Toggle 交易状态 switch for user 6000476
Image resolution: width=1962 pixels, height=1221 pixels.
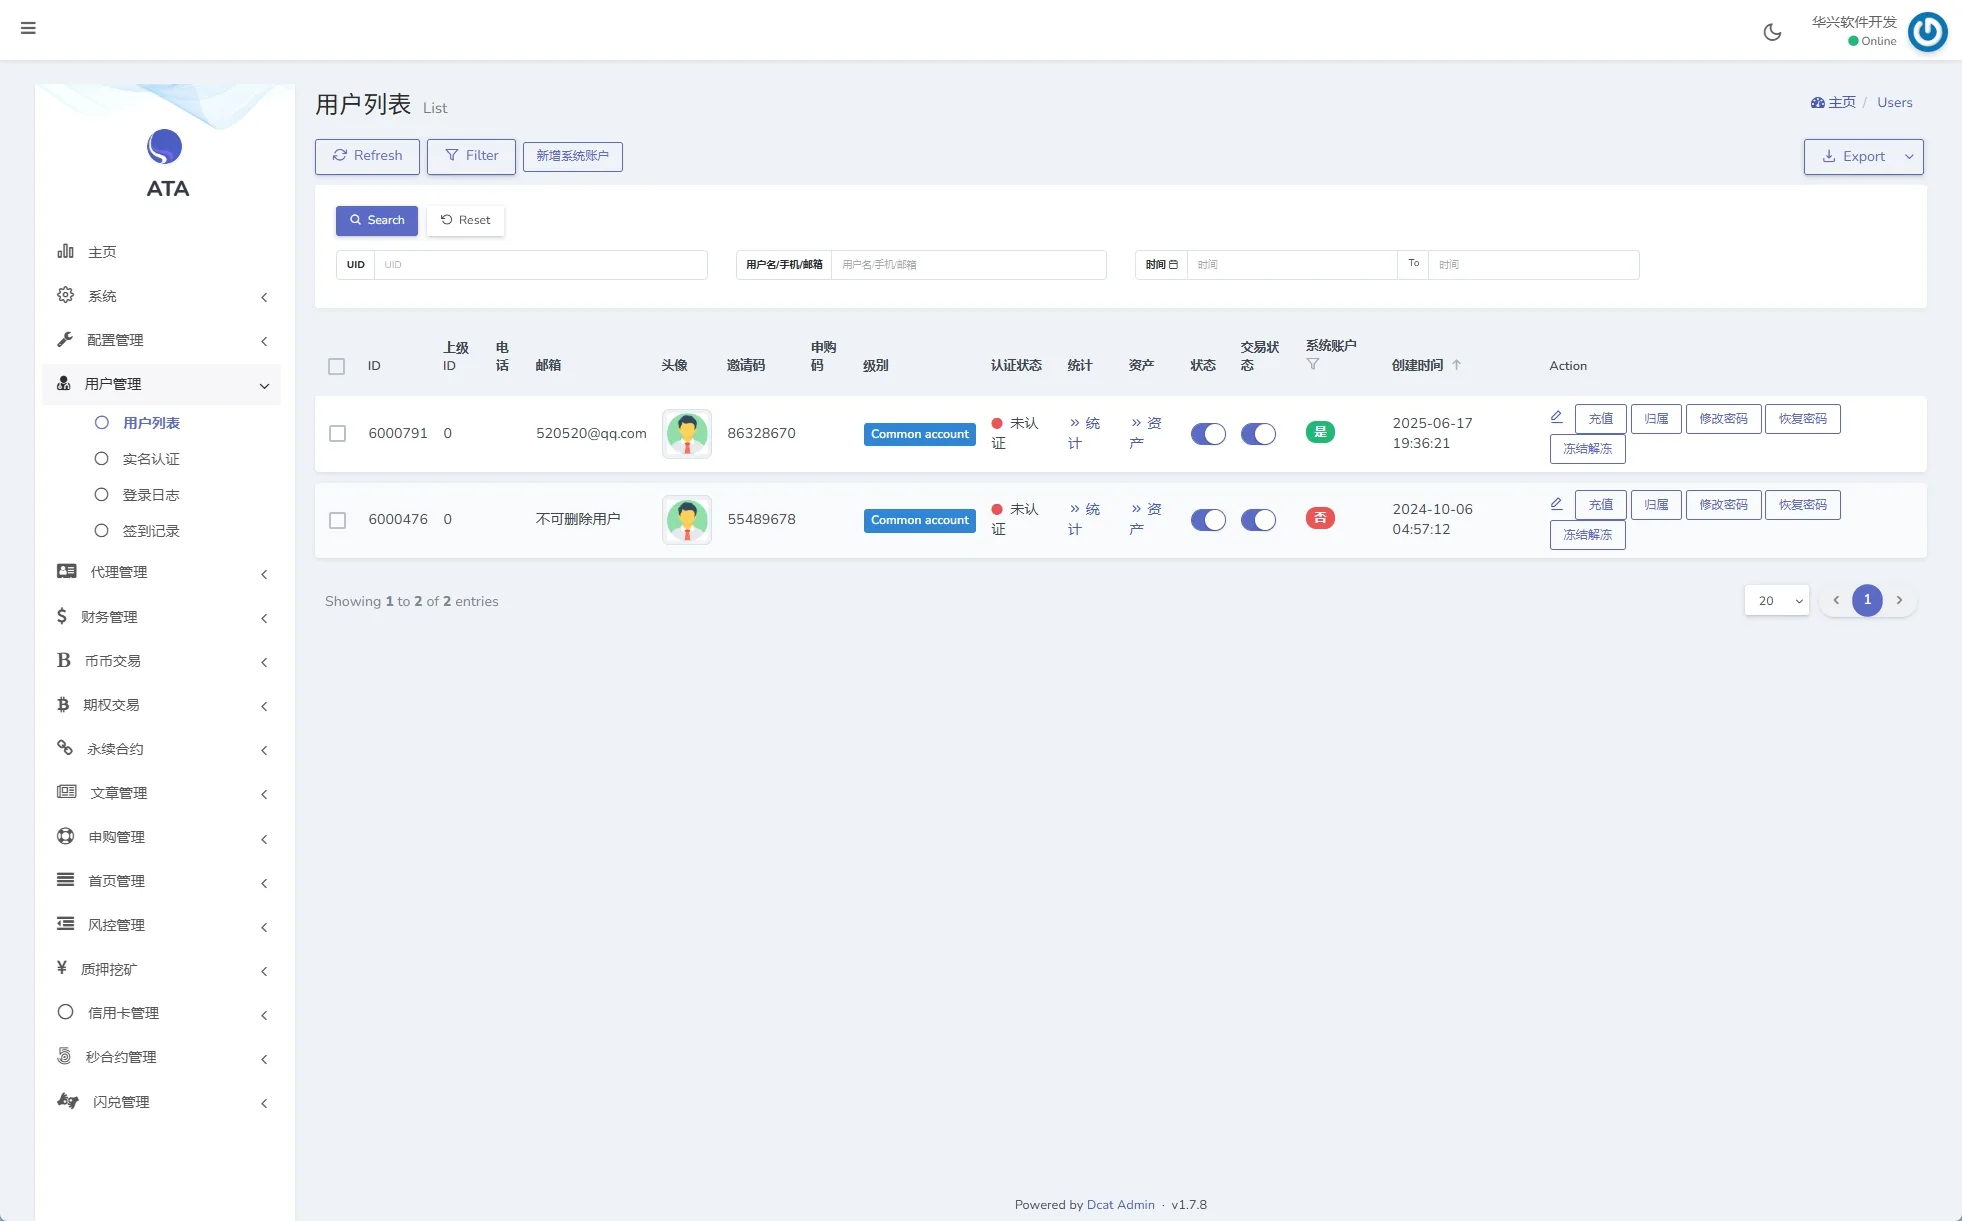click(1258, 520)
